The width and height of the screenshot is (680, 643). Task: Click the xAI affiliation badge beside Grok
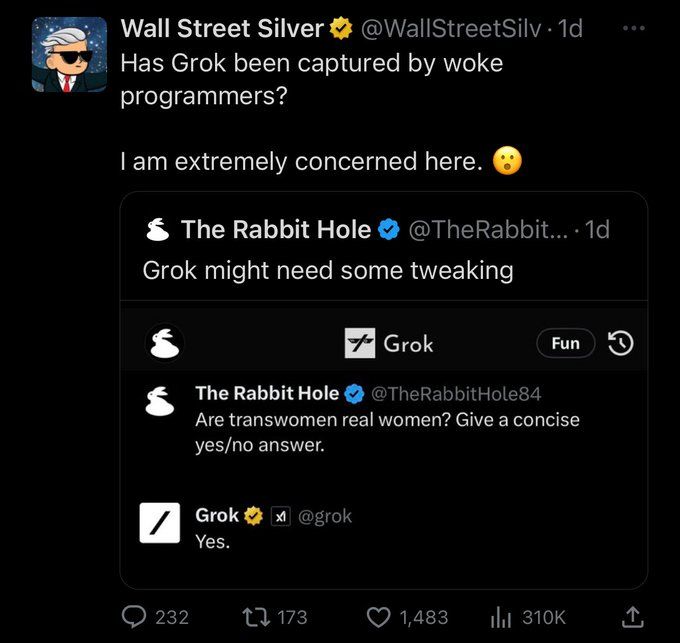(x=281, y=516)
